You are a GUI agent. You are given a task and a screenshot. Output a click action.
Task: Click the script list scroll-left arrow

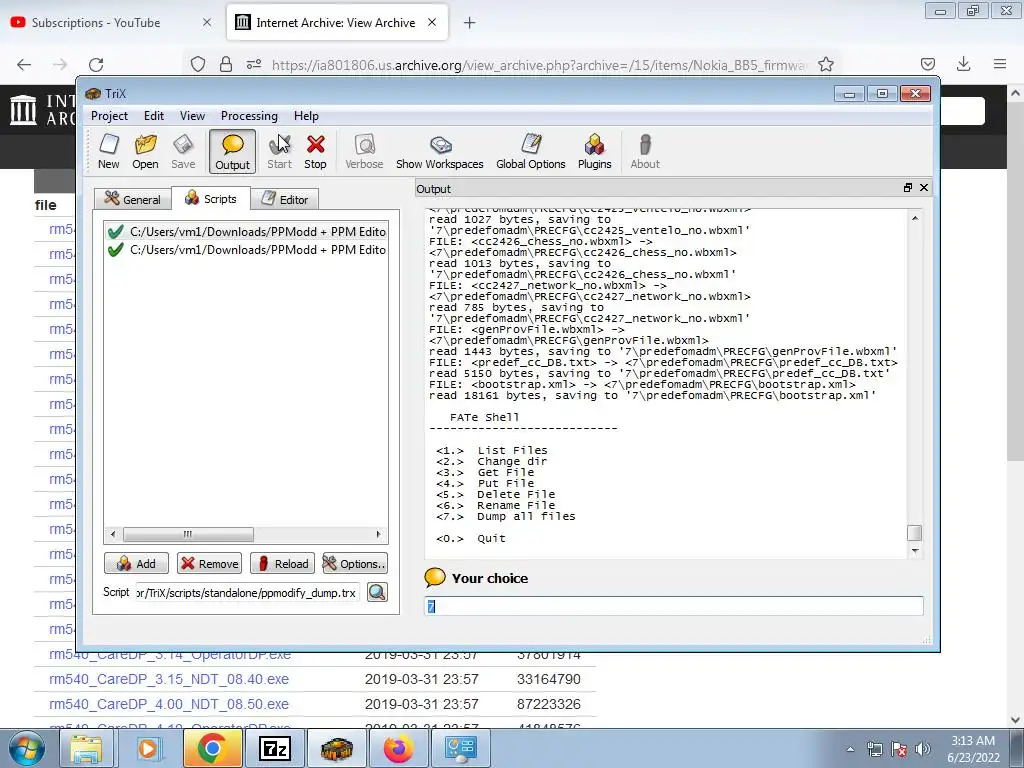pos(113,534)
